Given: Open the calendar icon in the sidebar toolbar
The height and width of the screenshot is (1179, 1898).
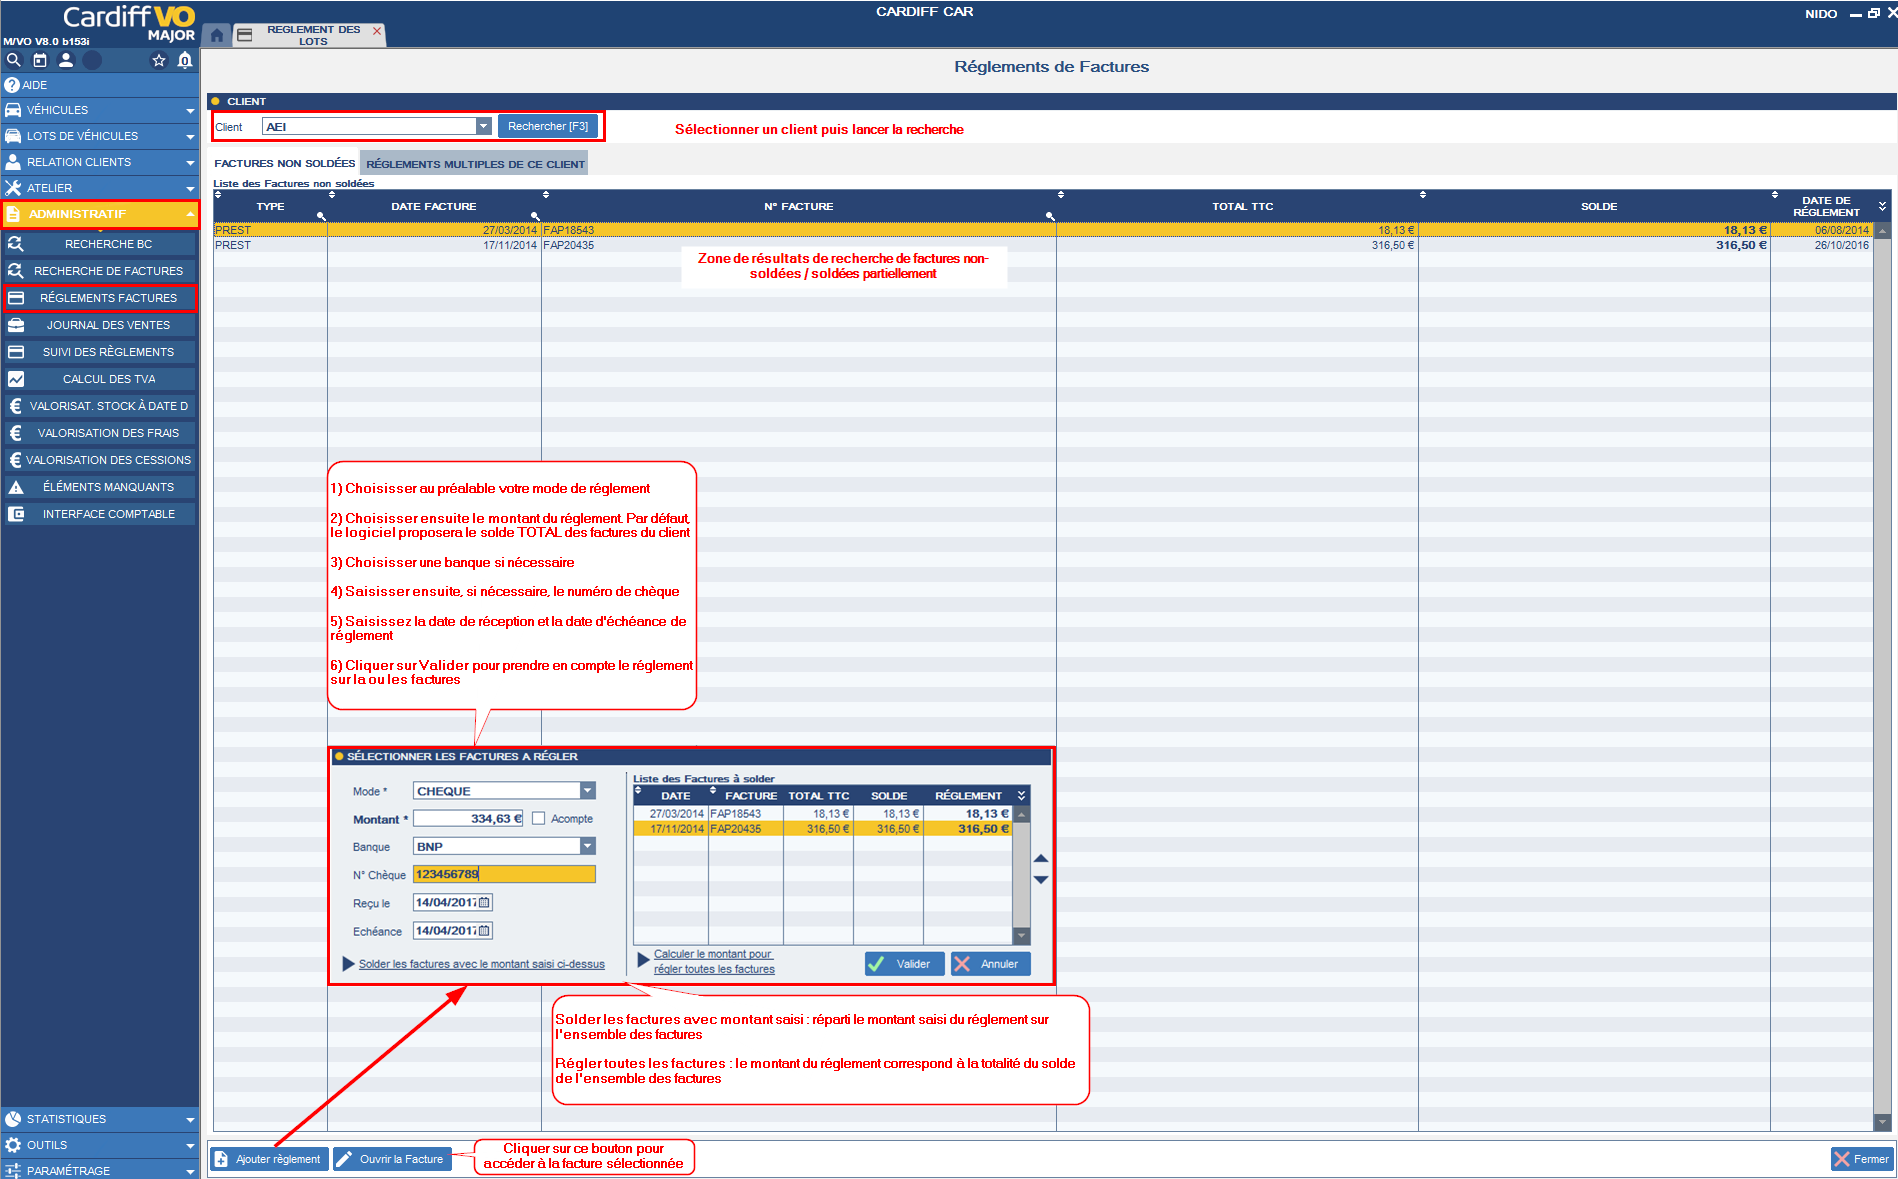Looking at the screenshot, I should 40,60.
